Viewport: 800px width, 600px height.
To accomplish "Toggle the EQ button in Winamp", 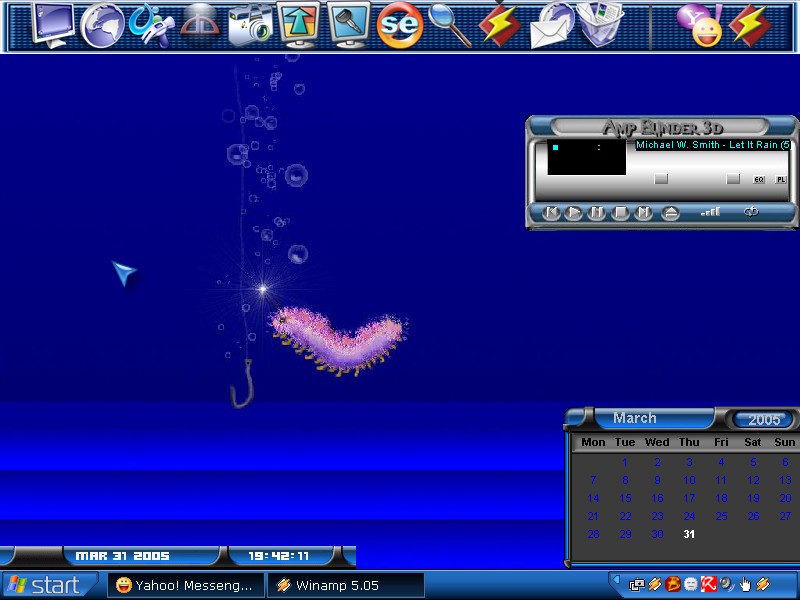I will point(759,180).
